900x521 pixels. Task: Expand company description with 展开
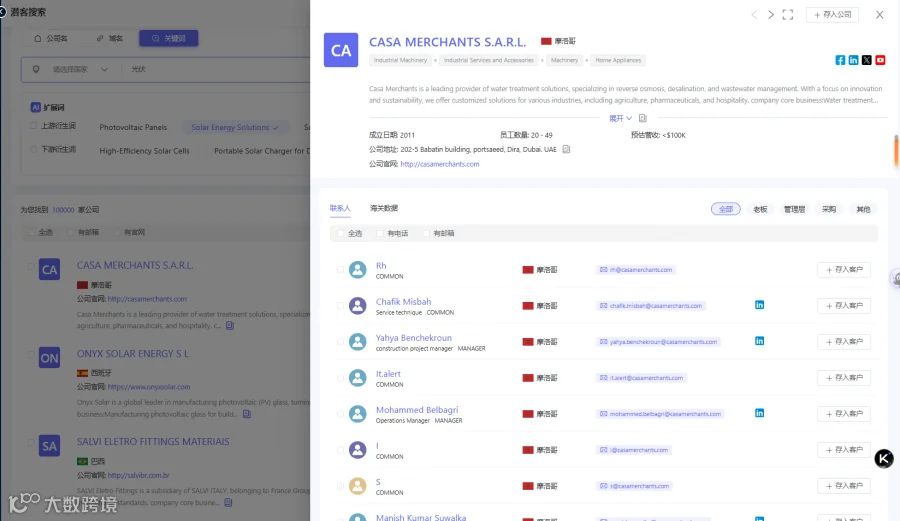point(620,118)
